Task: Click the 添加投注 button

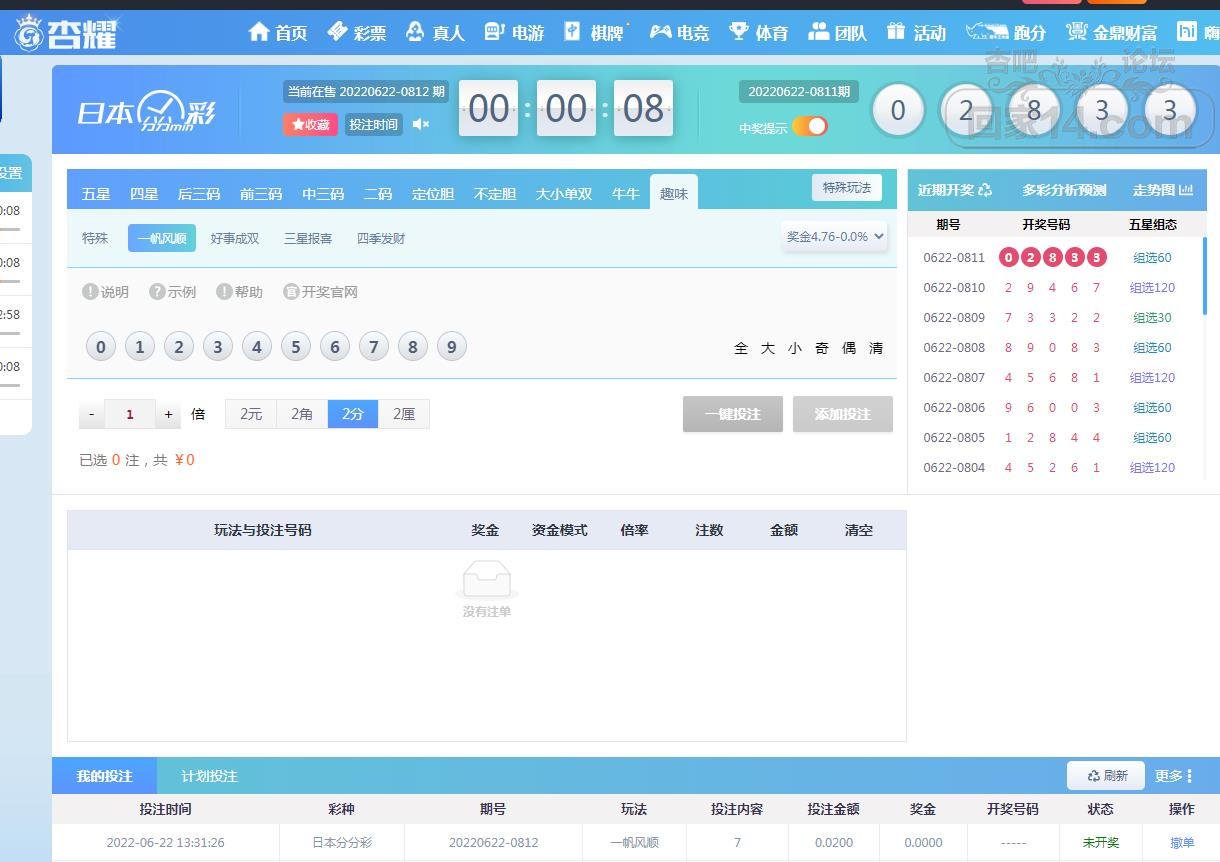Action: tap(842, 414)
